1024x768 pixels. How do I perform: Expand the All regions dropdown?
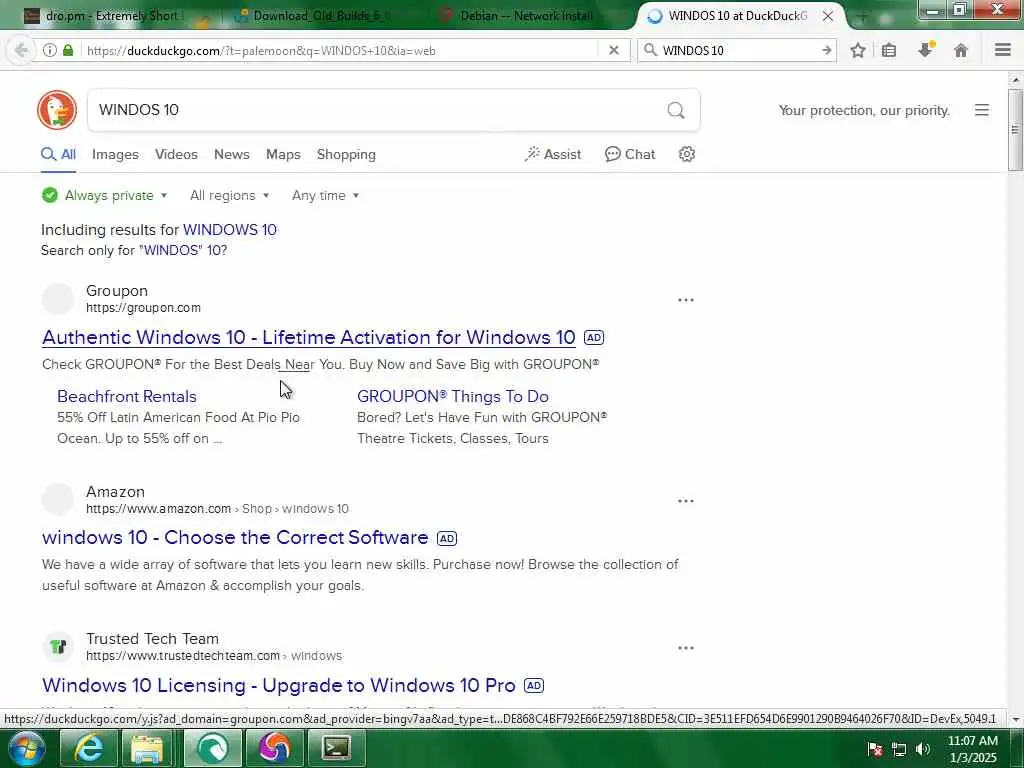229,195
